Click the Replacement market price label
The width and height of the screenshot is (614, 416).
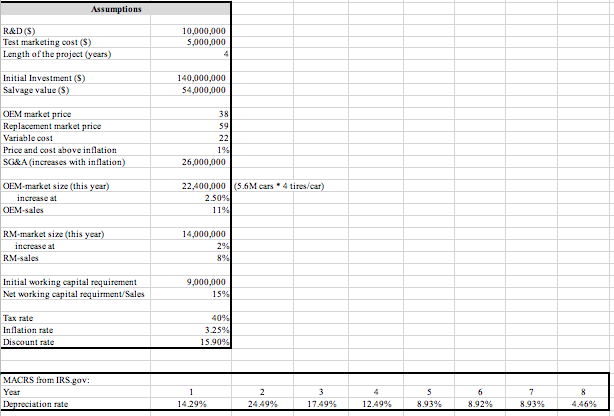coord(52,126)
